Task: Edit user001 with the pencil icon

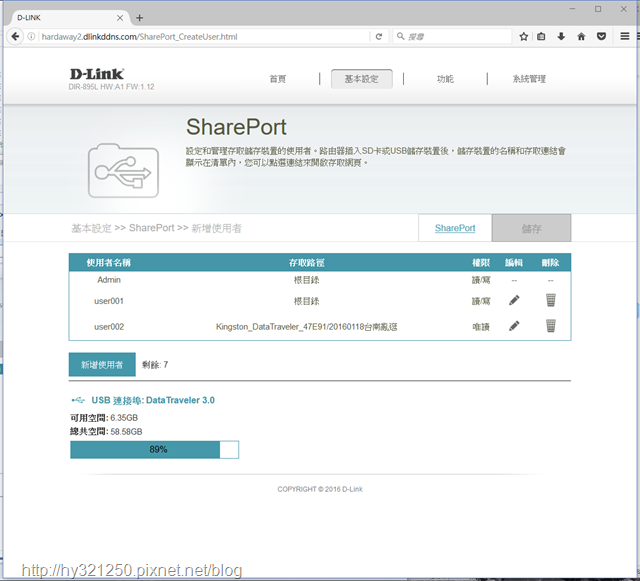Action: pos(514,301)
